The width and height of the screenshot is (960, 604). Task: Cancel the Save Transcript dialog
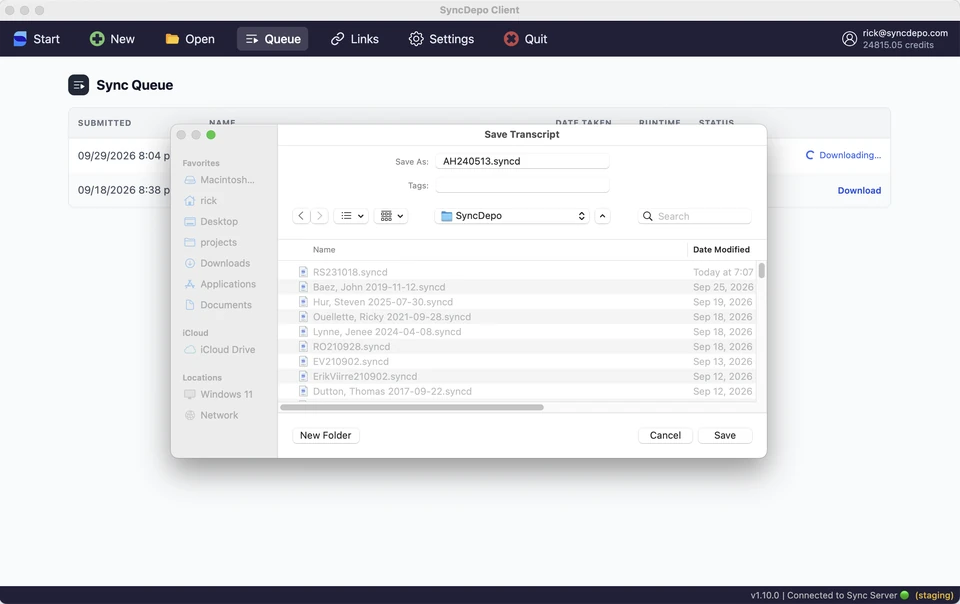click(x=665, y=435)
